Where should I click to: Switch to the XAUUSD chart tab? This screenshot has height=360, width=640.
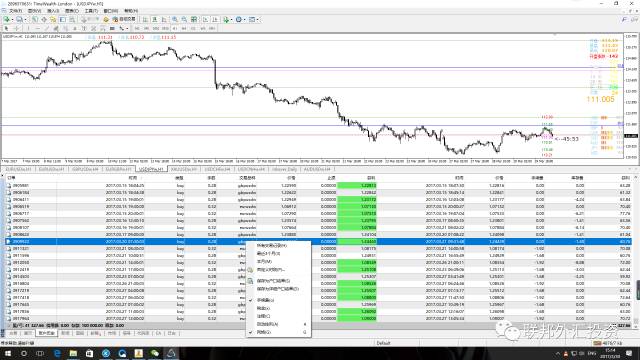pyautogui.click(x=184, y=169)
